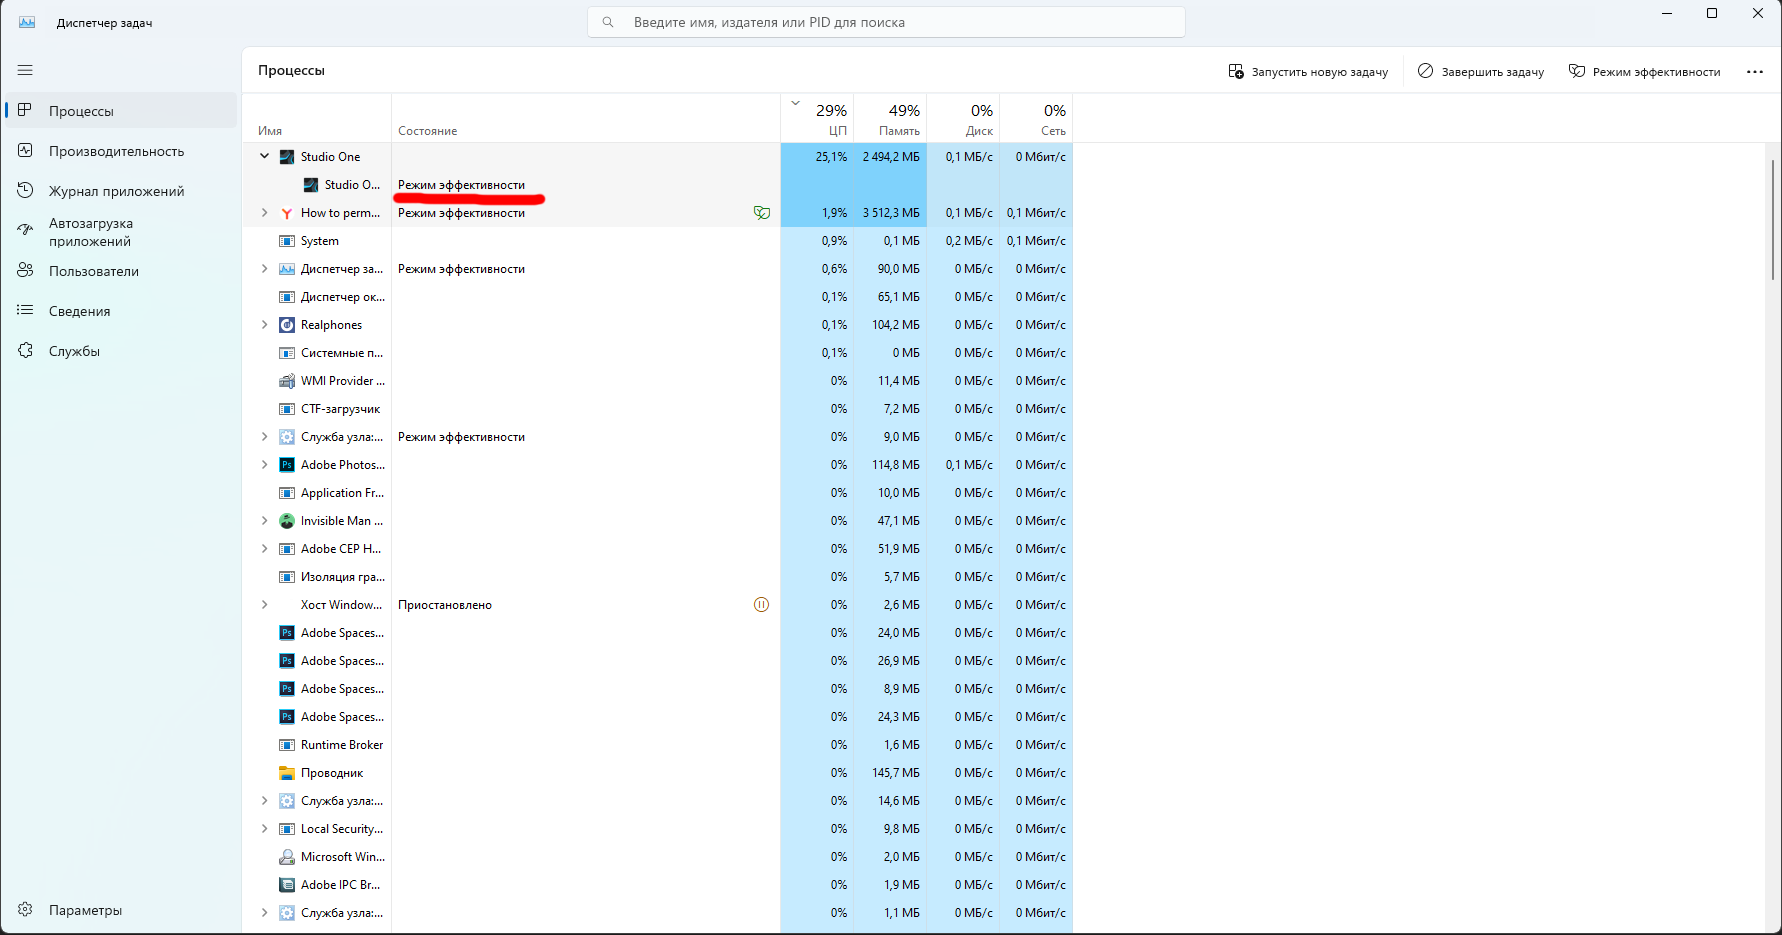The height and width of the screenshot is (935, 1782).
Task: Open the Службы tab
Action: (x=121, y=351)
